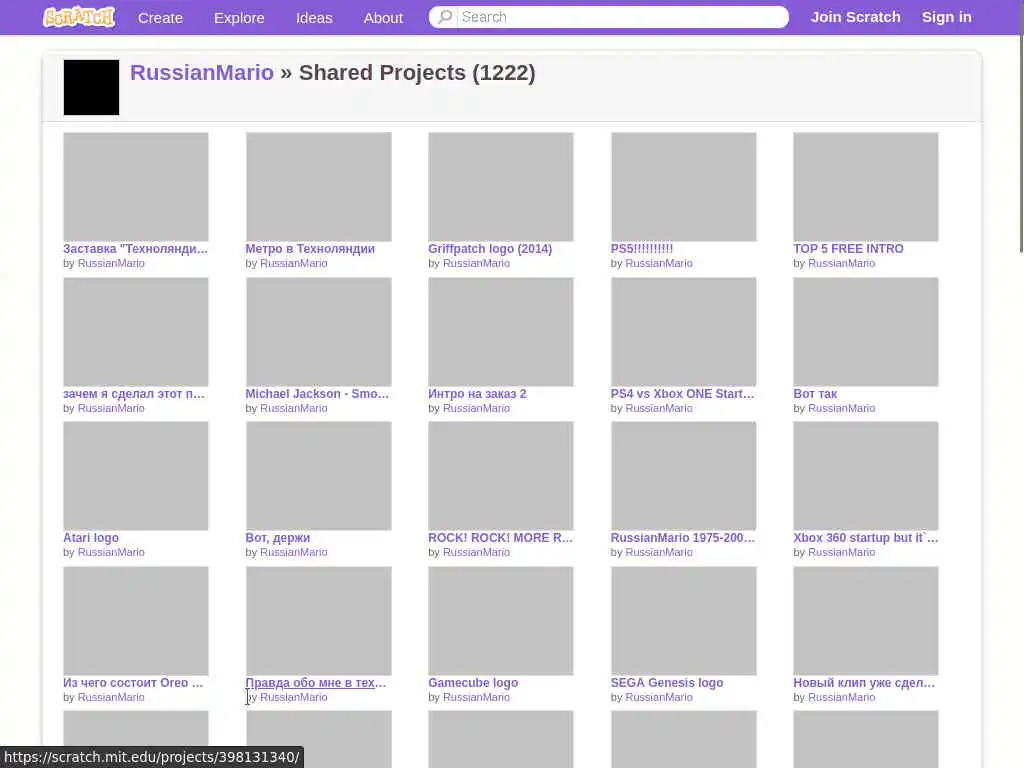This screenshot has width=1024, height=768.
Task: Open the ROCK! ROCK! MORE R... project
Action: click(x=500, y=537)
